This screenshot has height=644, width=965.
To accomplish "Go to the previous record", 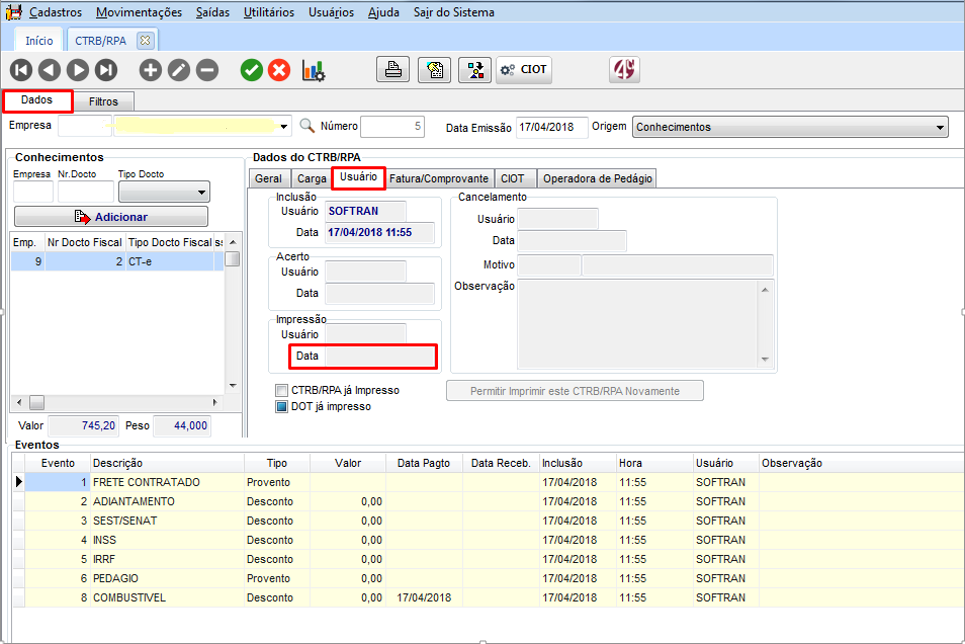I will point(49,70).
